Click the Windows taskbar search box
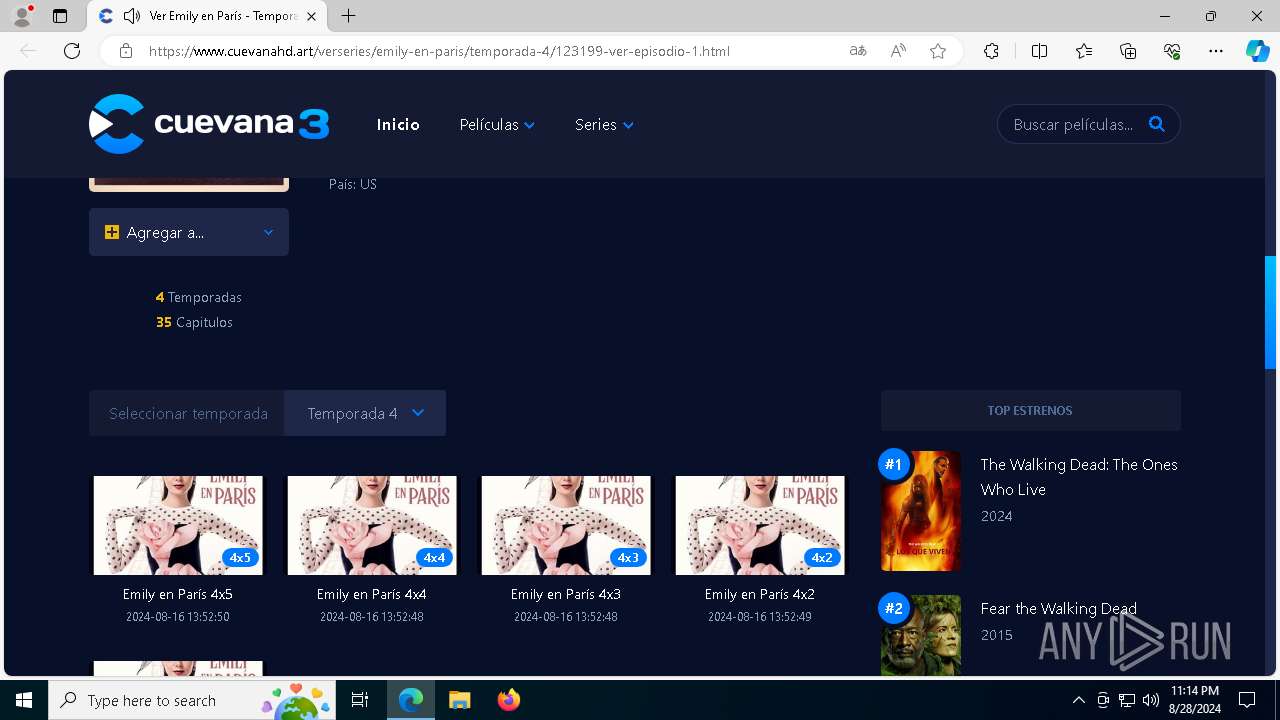Screen dimensions: 1280x720 tap(192, 700)
